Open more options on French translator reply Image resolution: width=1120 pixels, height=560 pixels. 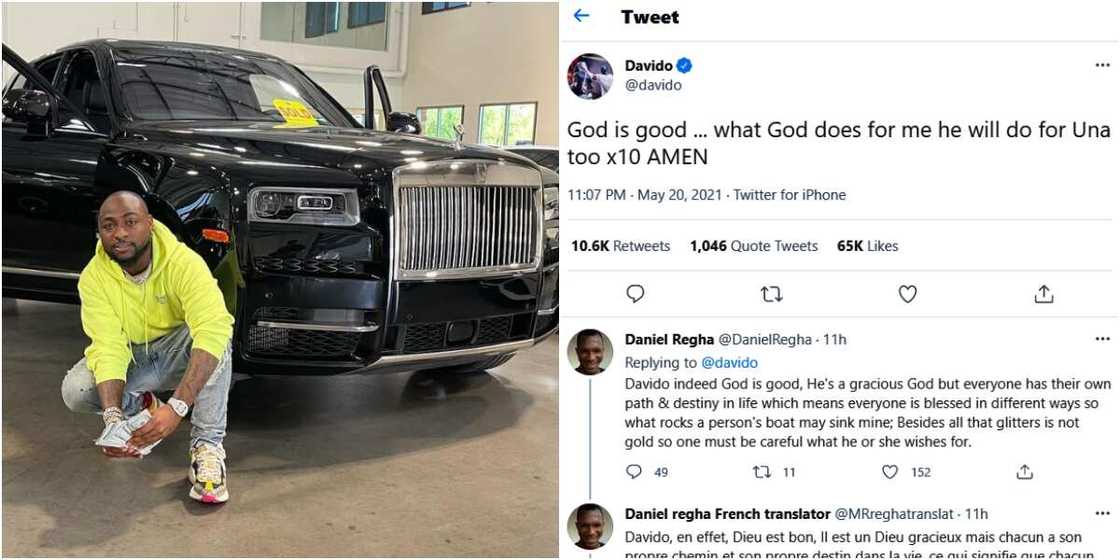pyautogui.click(x=1101, y=514)
